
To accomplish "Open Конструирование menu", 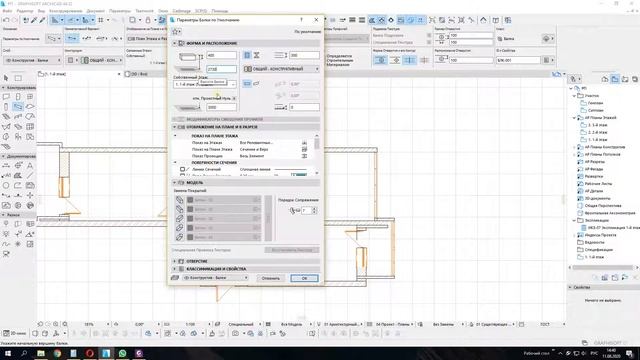I will 65,11.
